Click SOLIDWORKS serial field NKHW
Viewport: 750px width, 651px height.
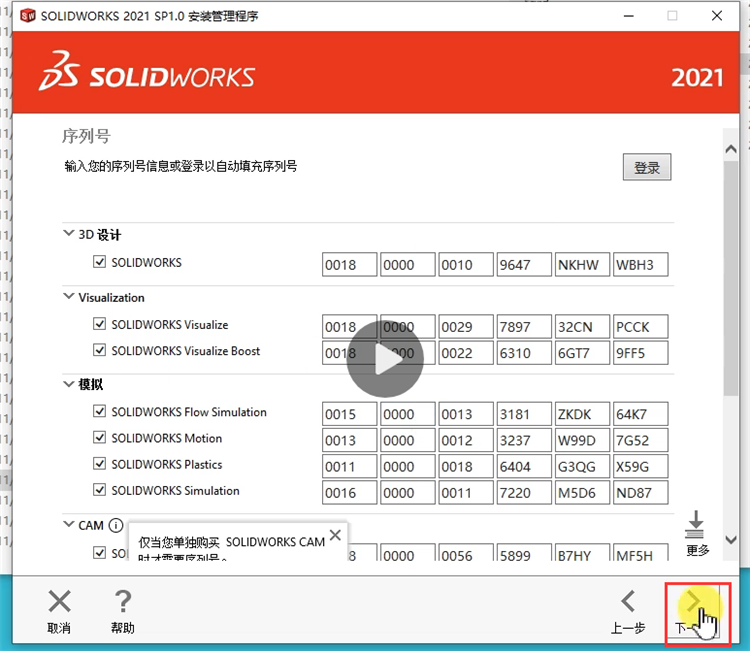pos(582,265)
